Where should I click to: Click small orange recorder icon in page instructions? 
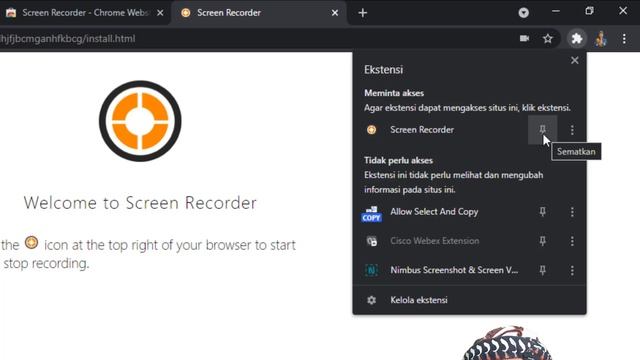[31, 242]
